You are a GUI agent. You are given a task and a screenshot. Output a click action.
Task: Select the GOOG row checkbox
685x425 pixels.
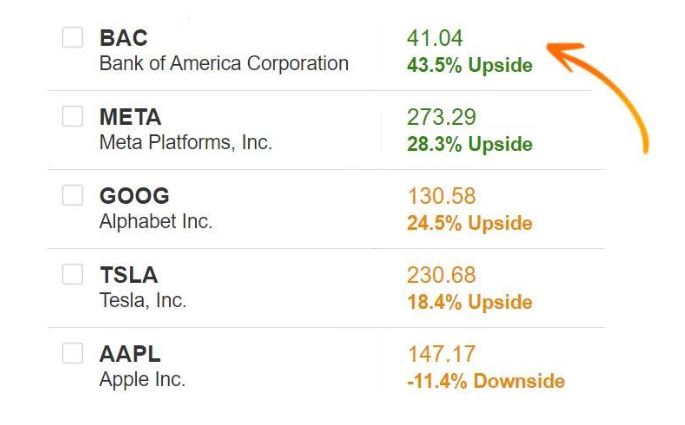click(73, 195)
